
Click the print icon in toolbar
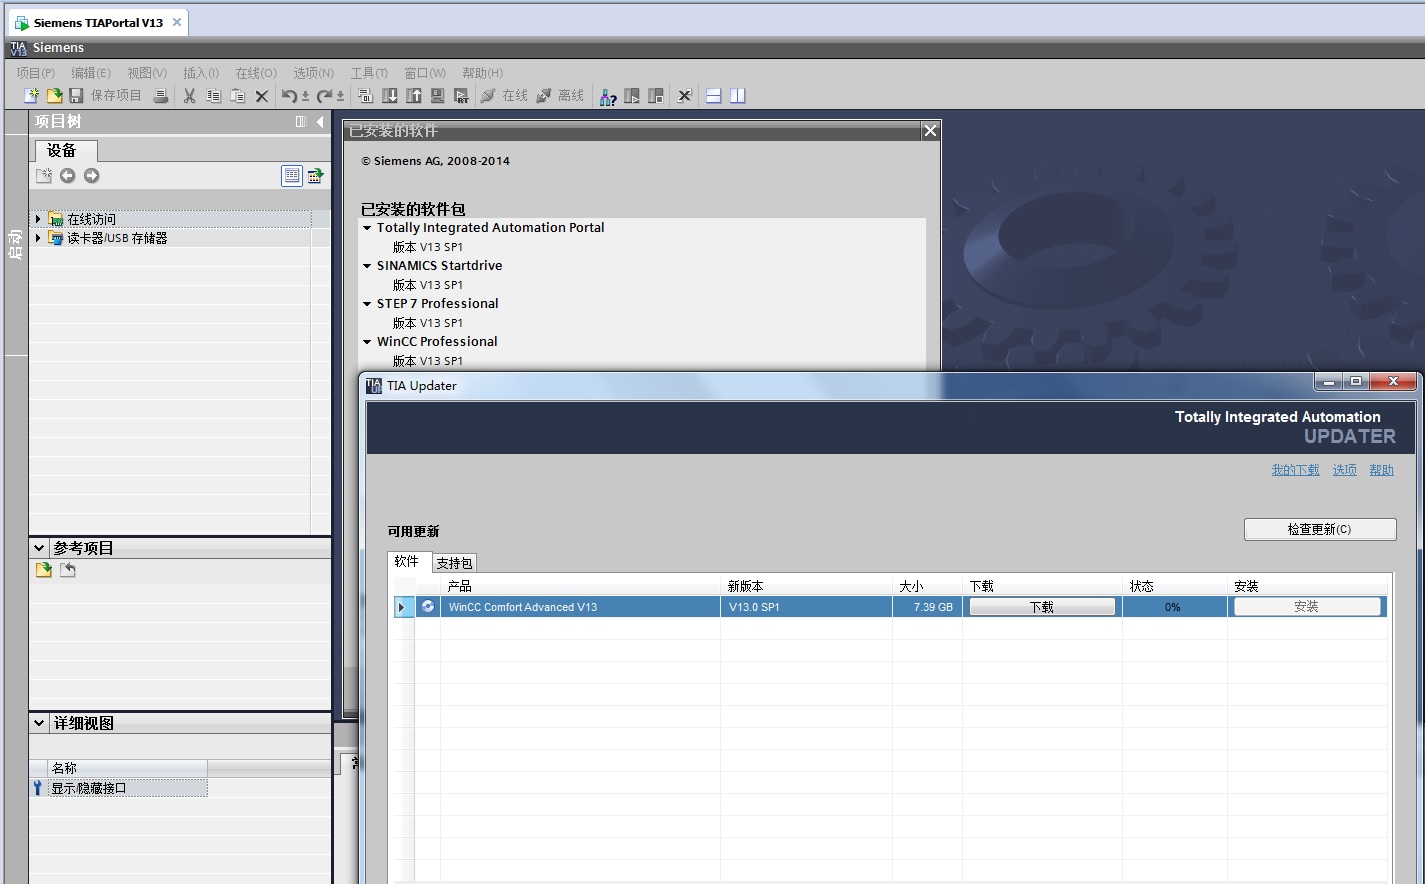[161, 96]
